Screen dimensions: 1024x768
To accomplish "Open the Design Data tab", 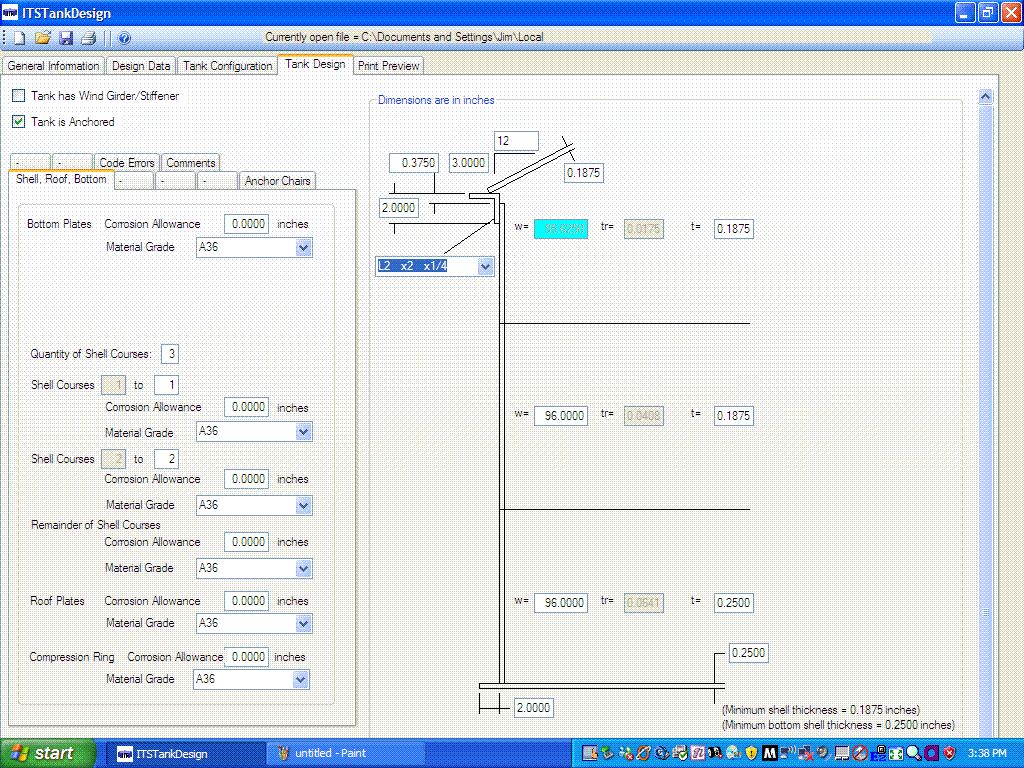I will click(x=141, y=66).
